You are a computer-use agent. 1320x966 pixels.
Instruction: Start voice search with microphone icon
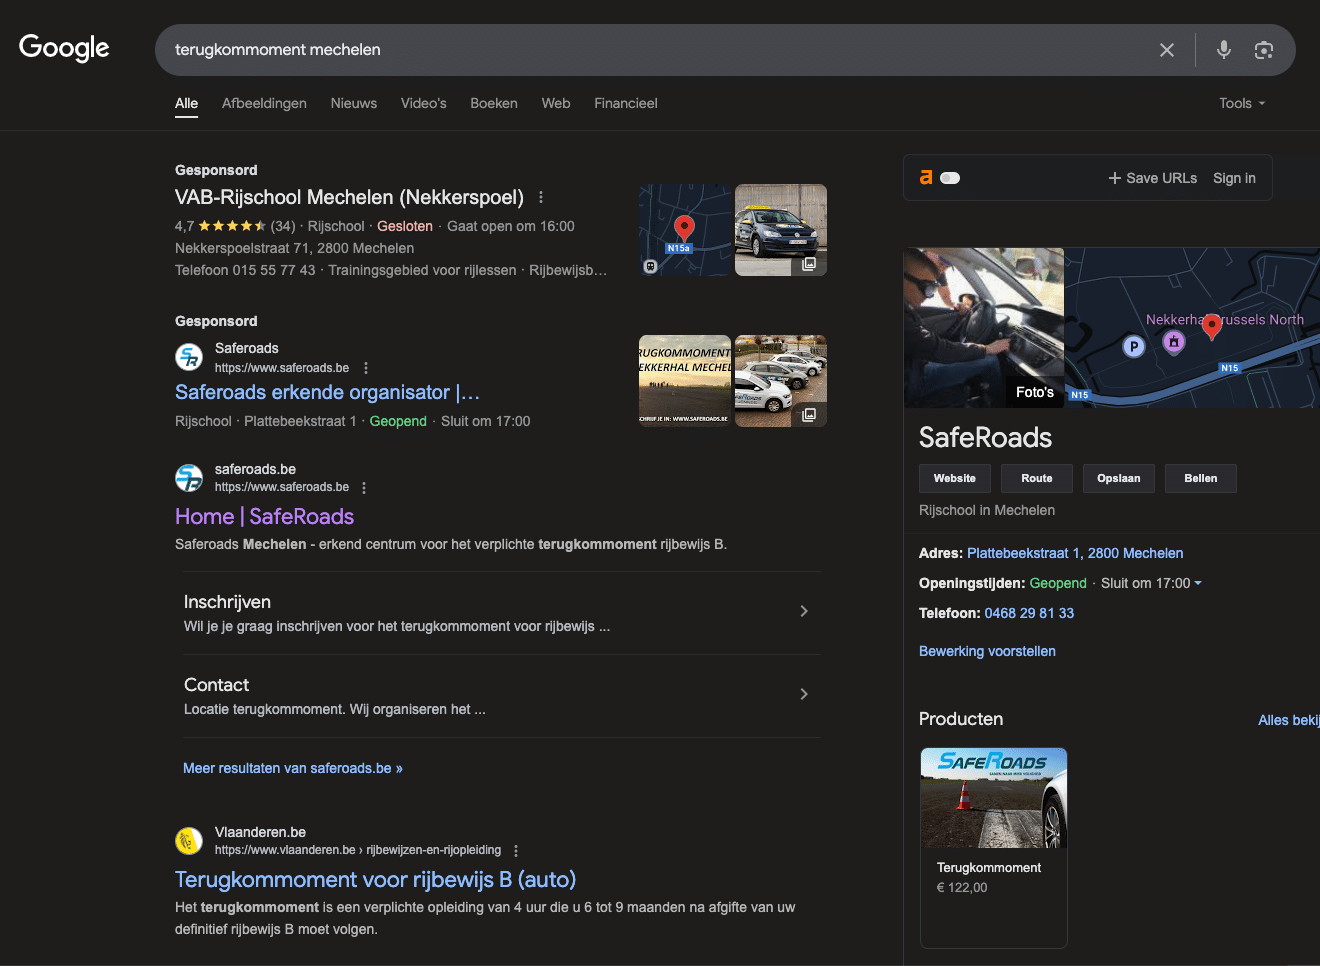coord(1224,50)
